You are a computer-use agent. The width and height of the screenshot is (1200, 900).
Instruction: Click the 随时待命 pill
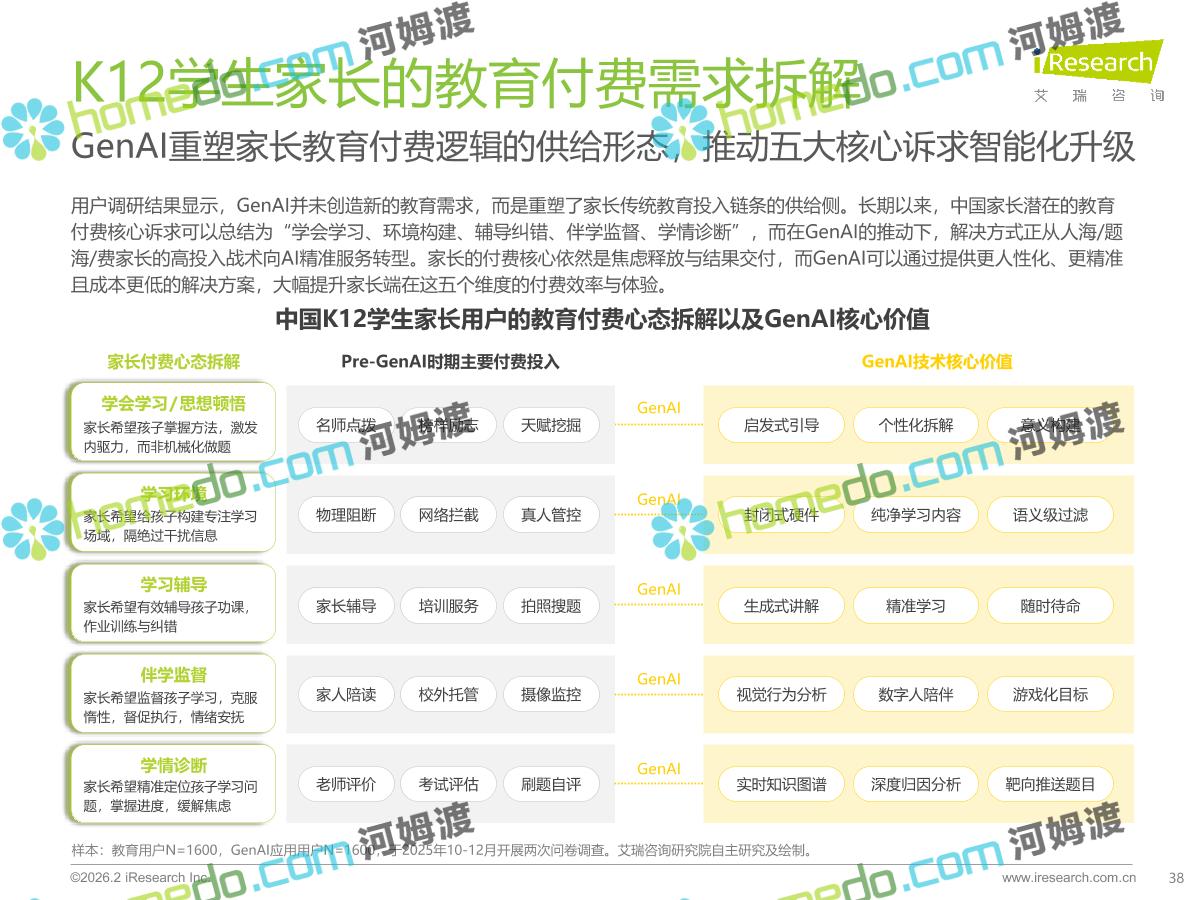pos(1049,606)
